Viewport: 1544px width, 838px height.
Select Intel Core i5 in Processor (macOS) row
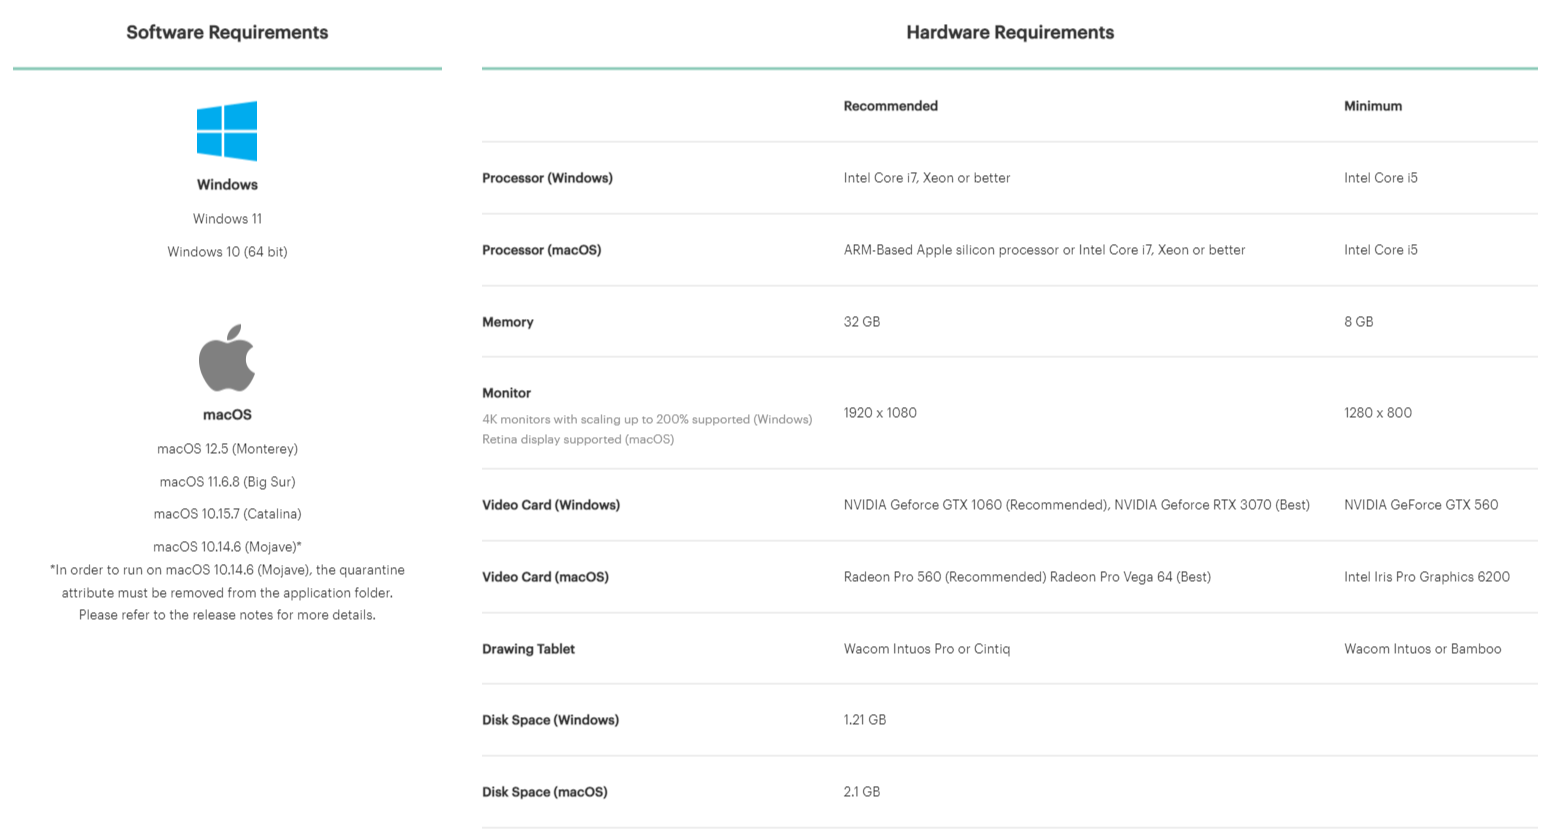[1380, 250]
